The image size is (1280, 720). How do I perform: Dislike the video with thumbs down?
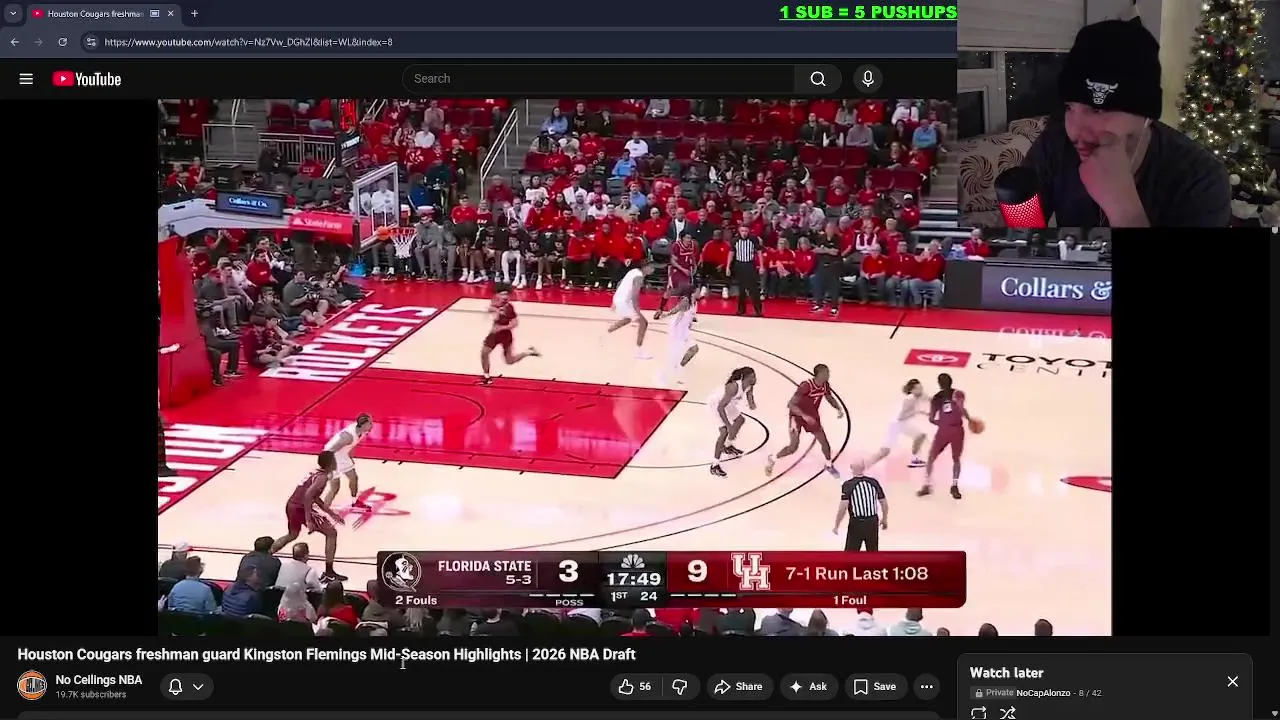pyautogui.click(x=680, y=686)
